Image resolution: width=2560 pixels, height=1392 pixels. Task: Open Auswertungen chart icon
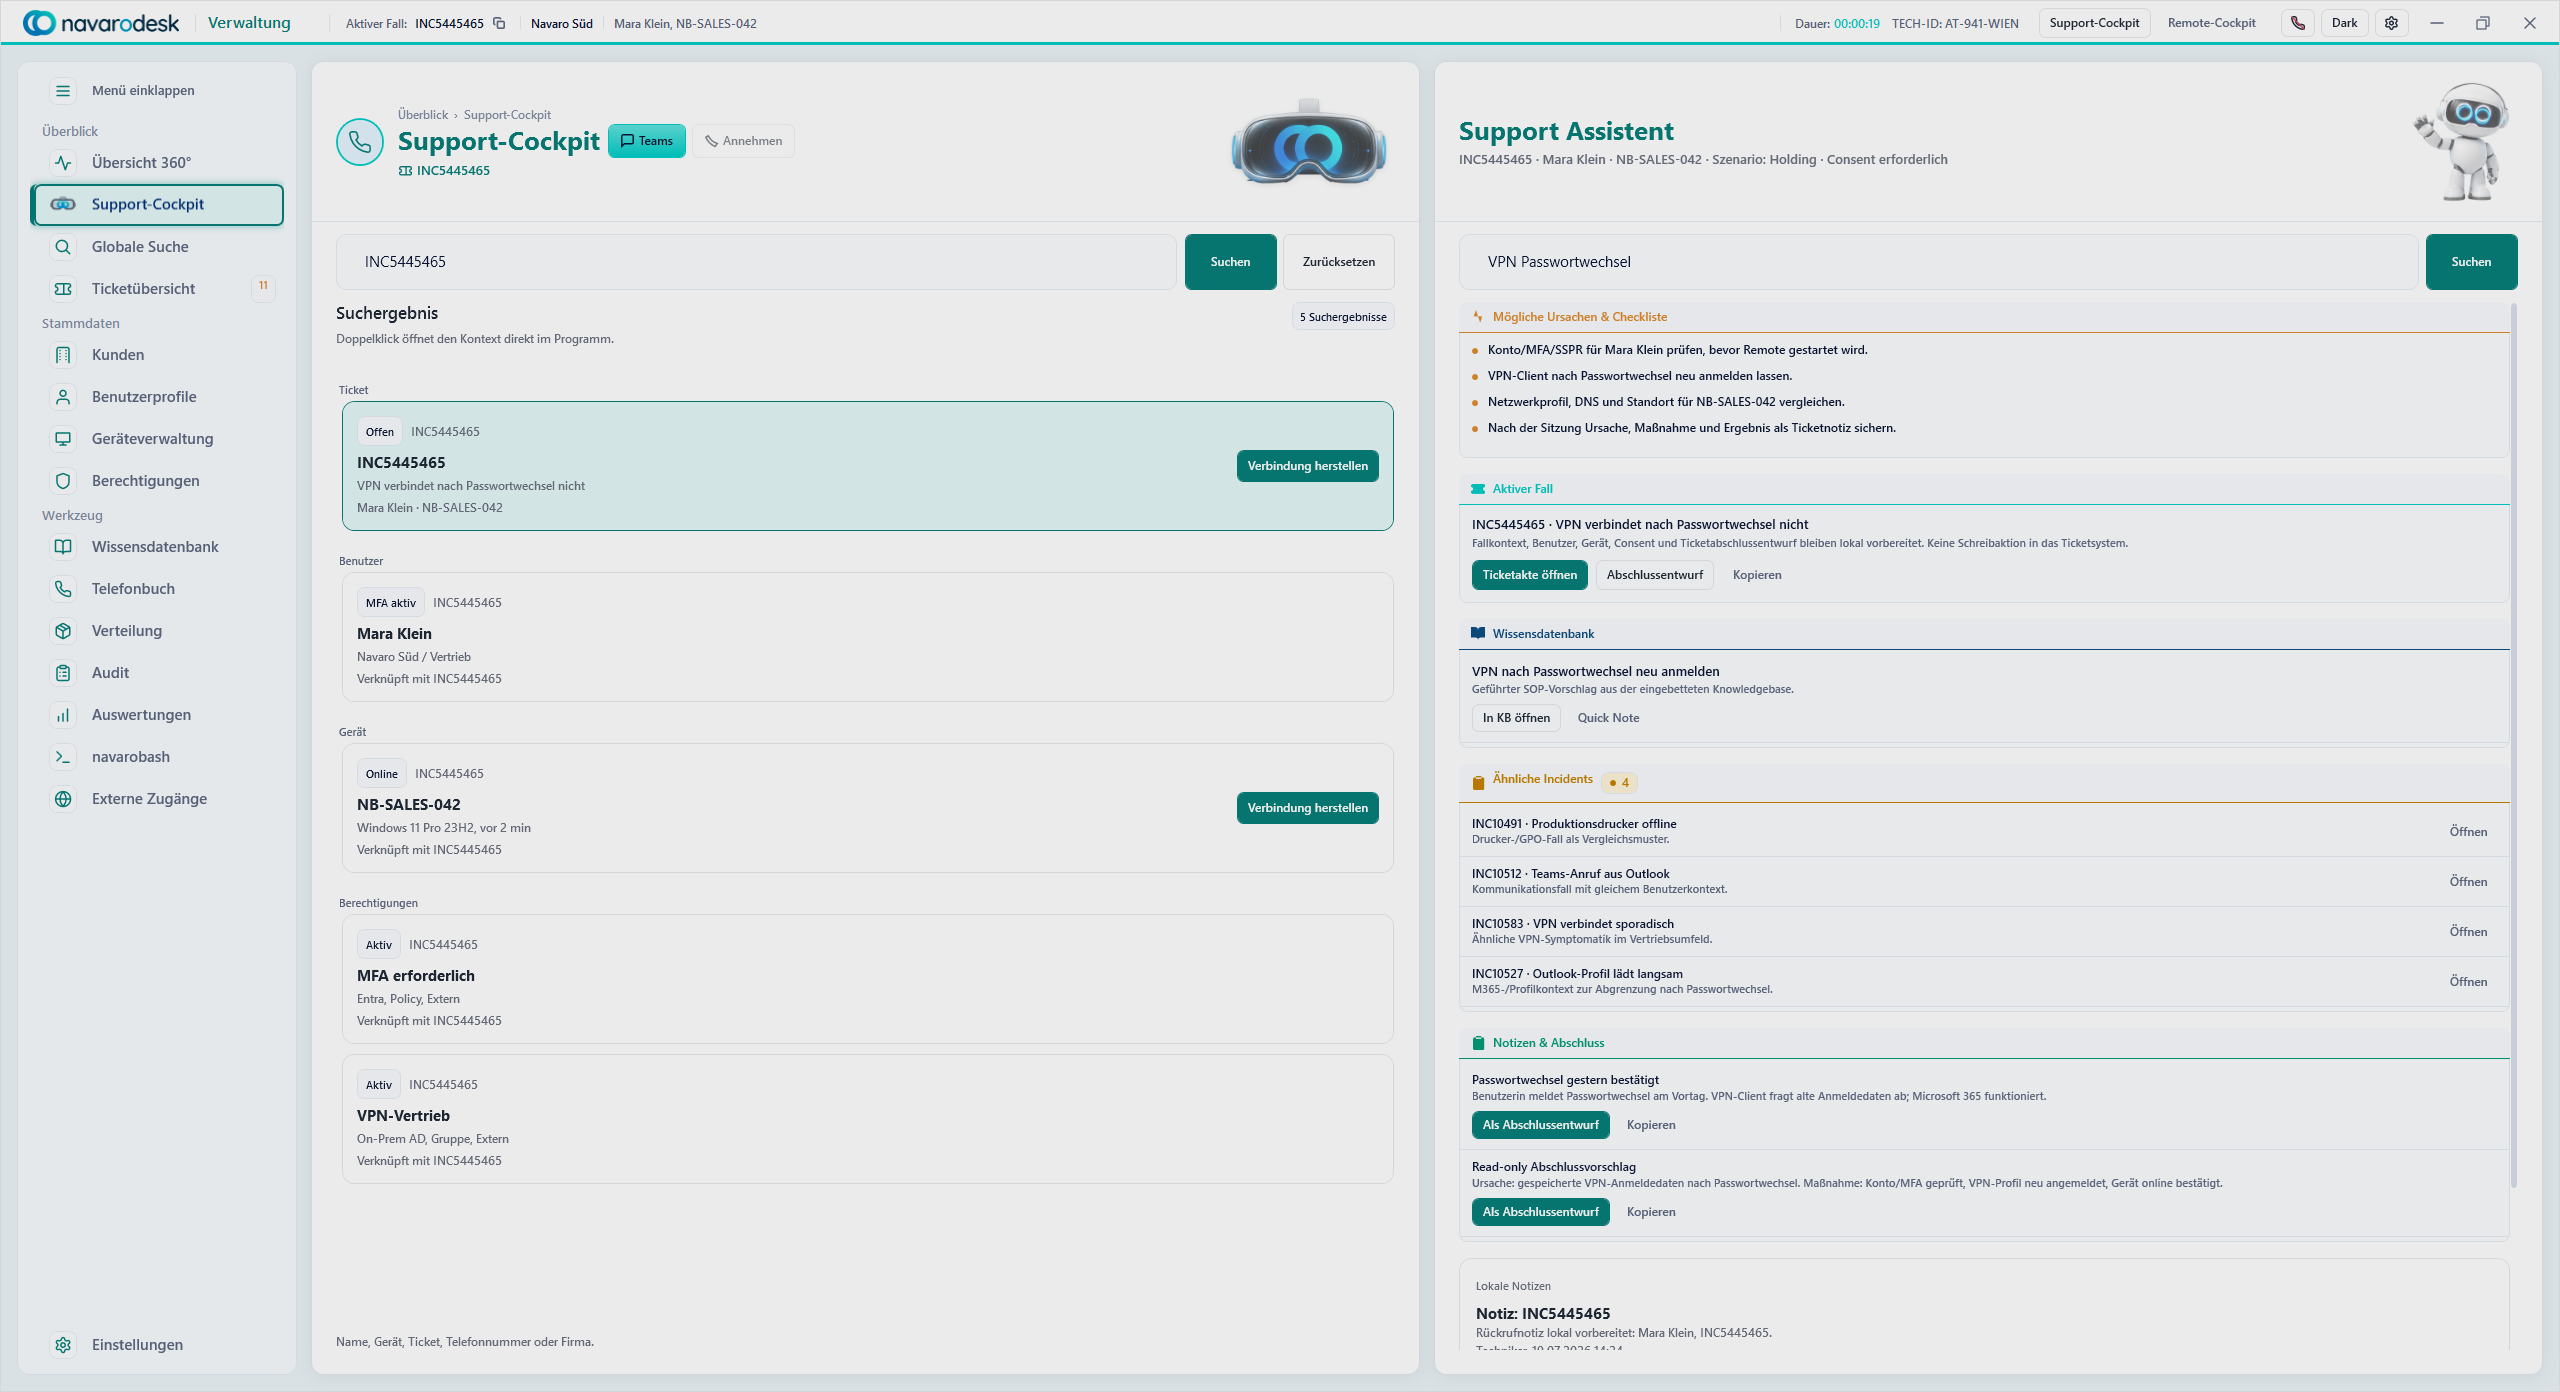coord(63,714)
